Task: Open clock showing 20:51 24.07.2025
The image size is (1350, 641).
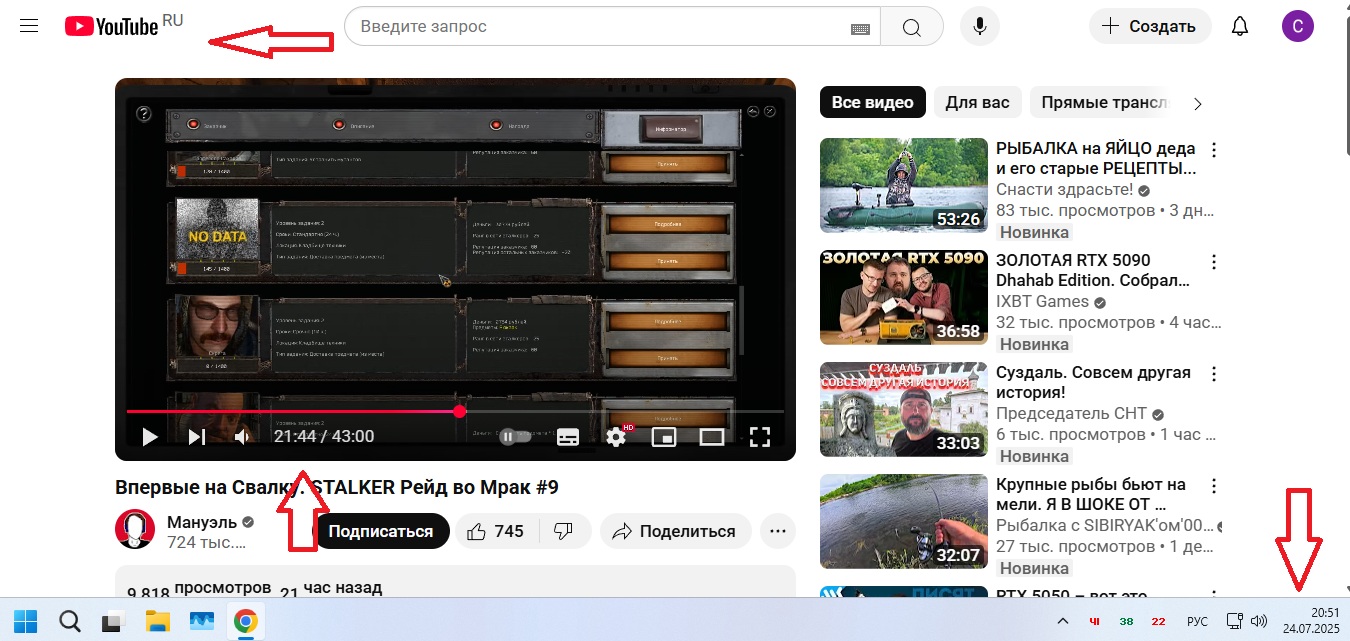Action: point(1311,621)
